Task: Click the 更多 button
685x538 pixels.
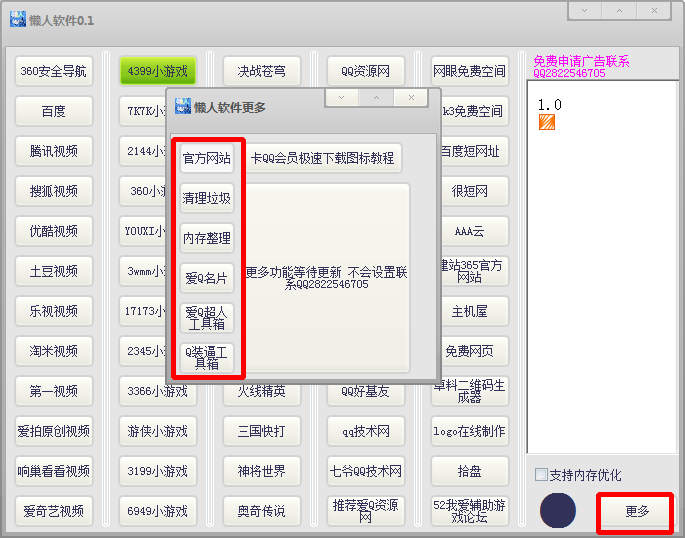Action: (x=637, y=511)
